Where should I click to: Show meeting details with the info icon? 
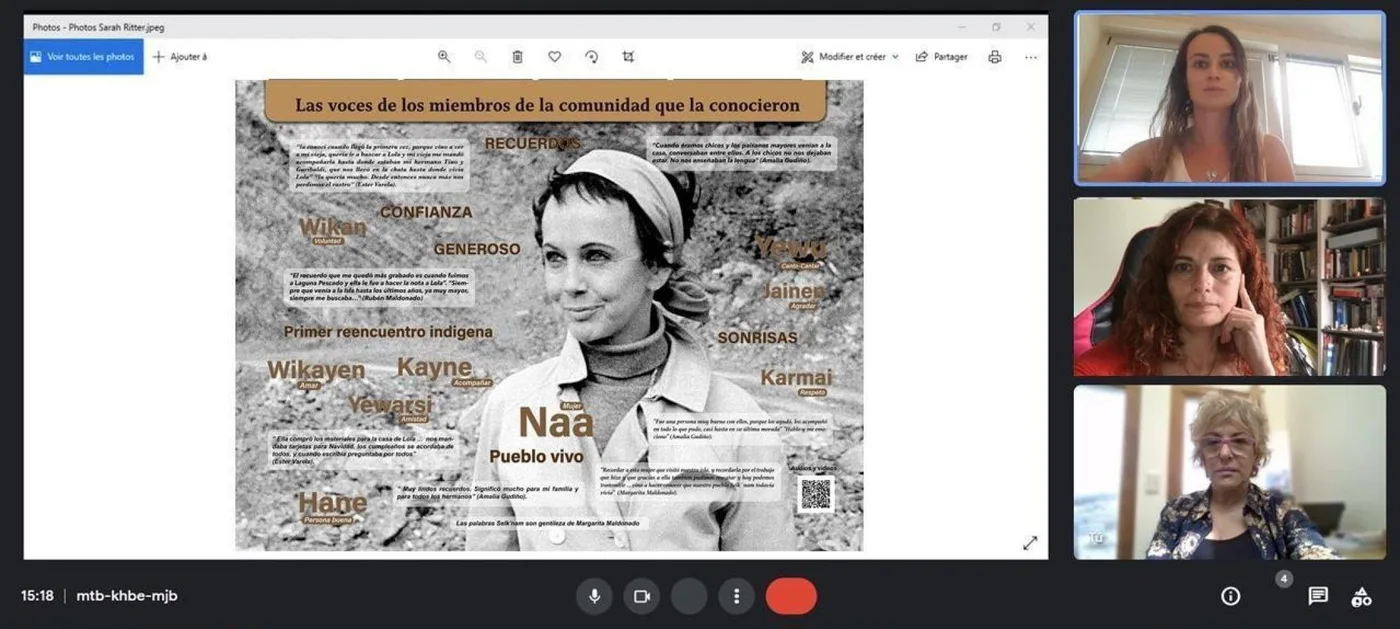coord(1231,596)
